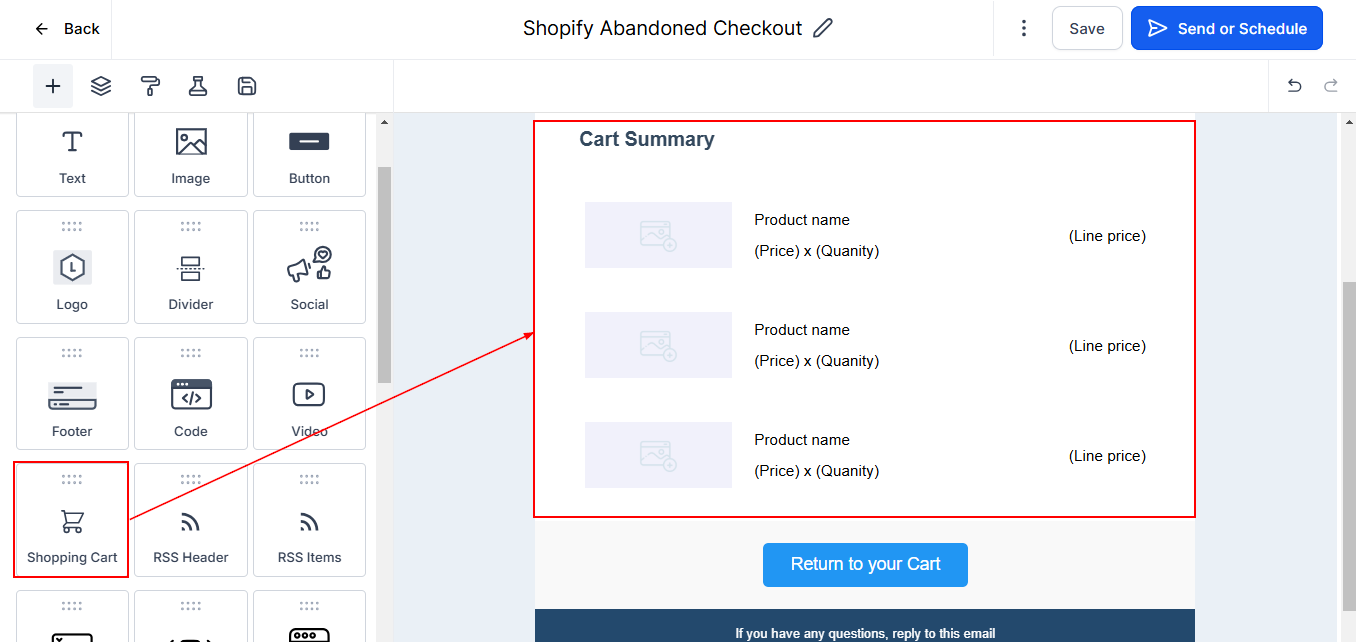1356x642 pixels.
Task: Edit the email title pencil icon
Action: click(823, 28)
